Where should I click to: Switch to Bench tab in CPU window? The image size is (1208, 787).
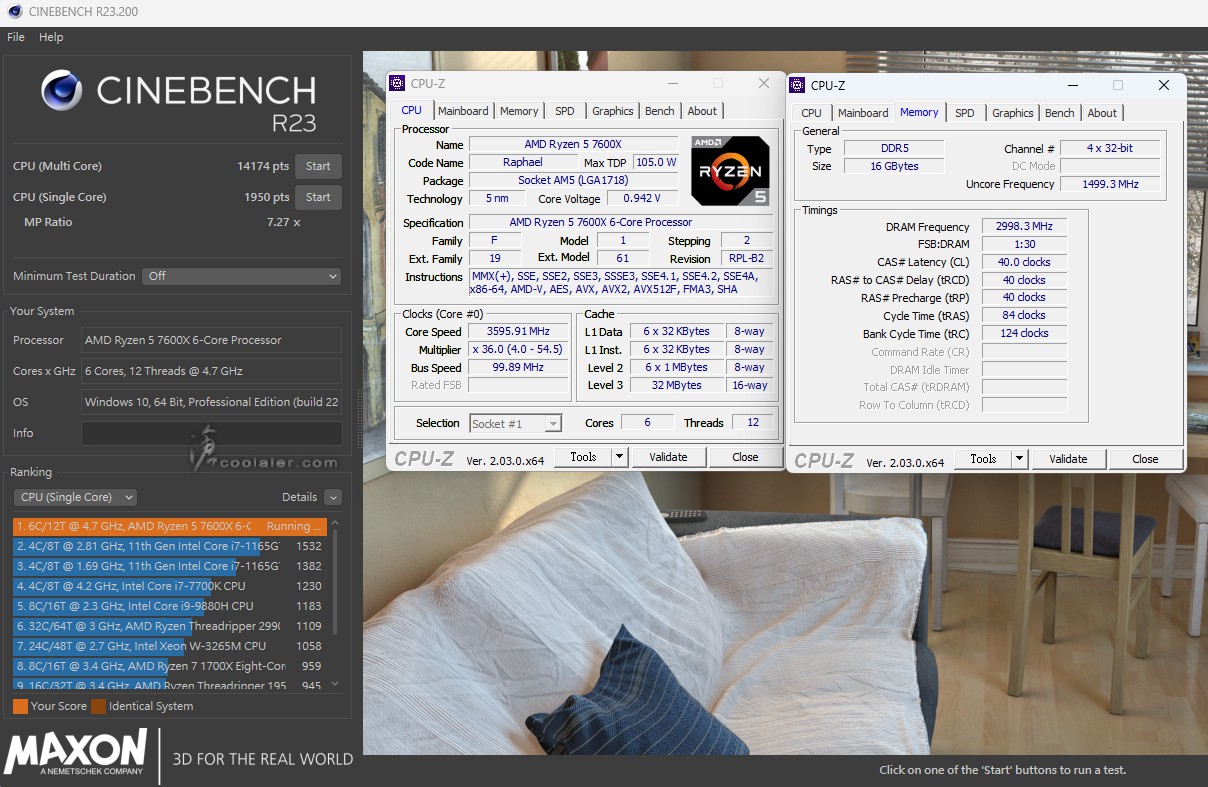pyautogui.click(x=660, y=111)
